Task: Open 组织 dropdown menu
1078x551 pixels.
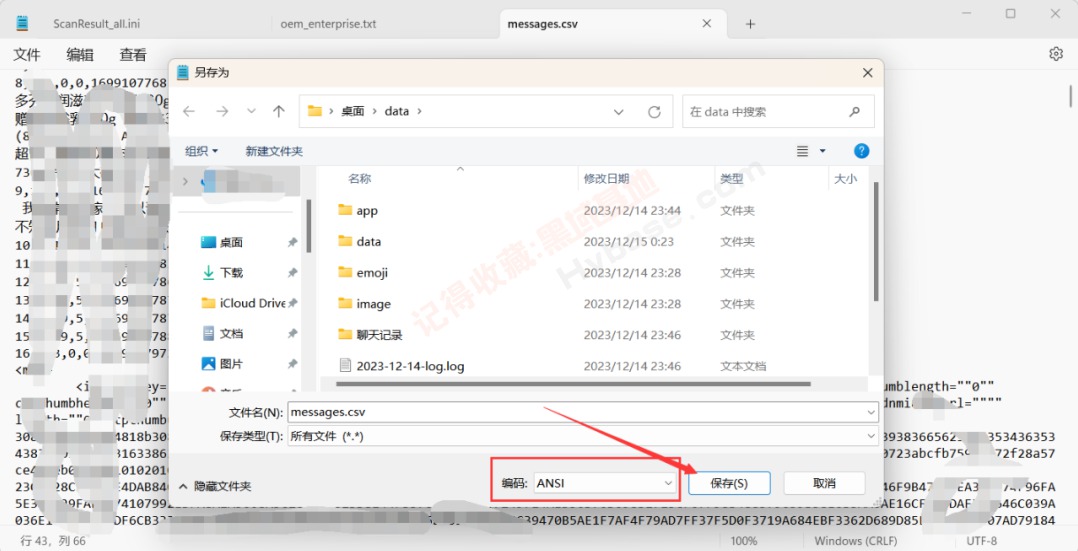Action: point(201,151)
